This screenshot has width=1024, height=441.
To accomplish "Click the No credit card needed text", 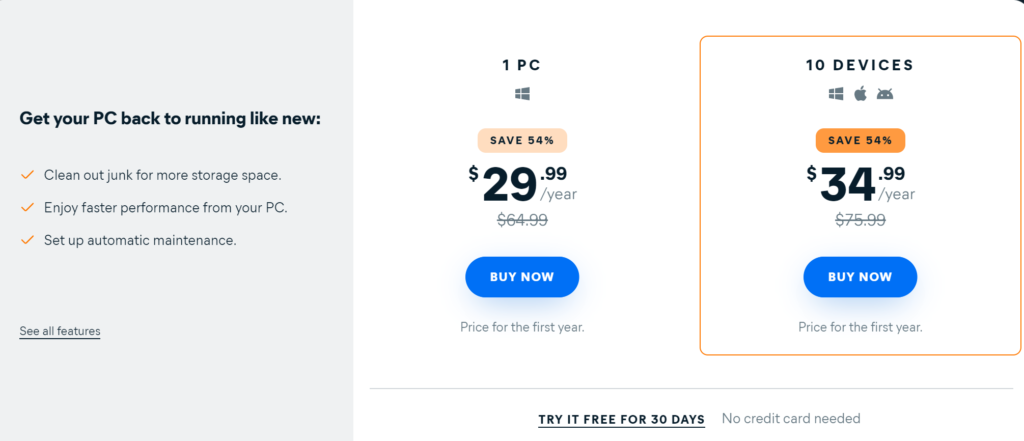I will pyautogui.click(x=791, y=418).
